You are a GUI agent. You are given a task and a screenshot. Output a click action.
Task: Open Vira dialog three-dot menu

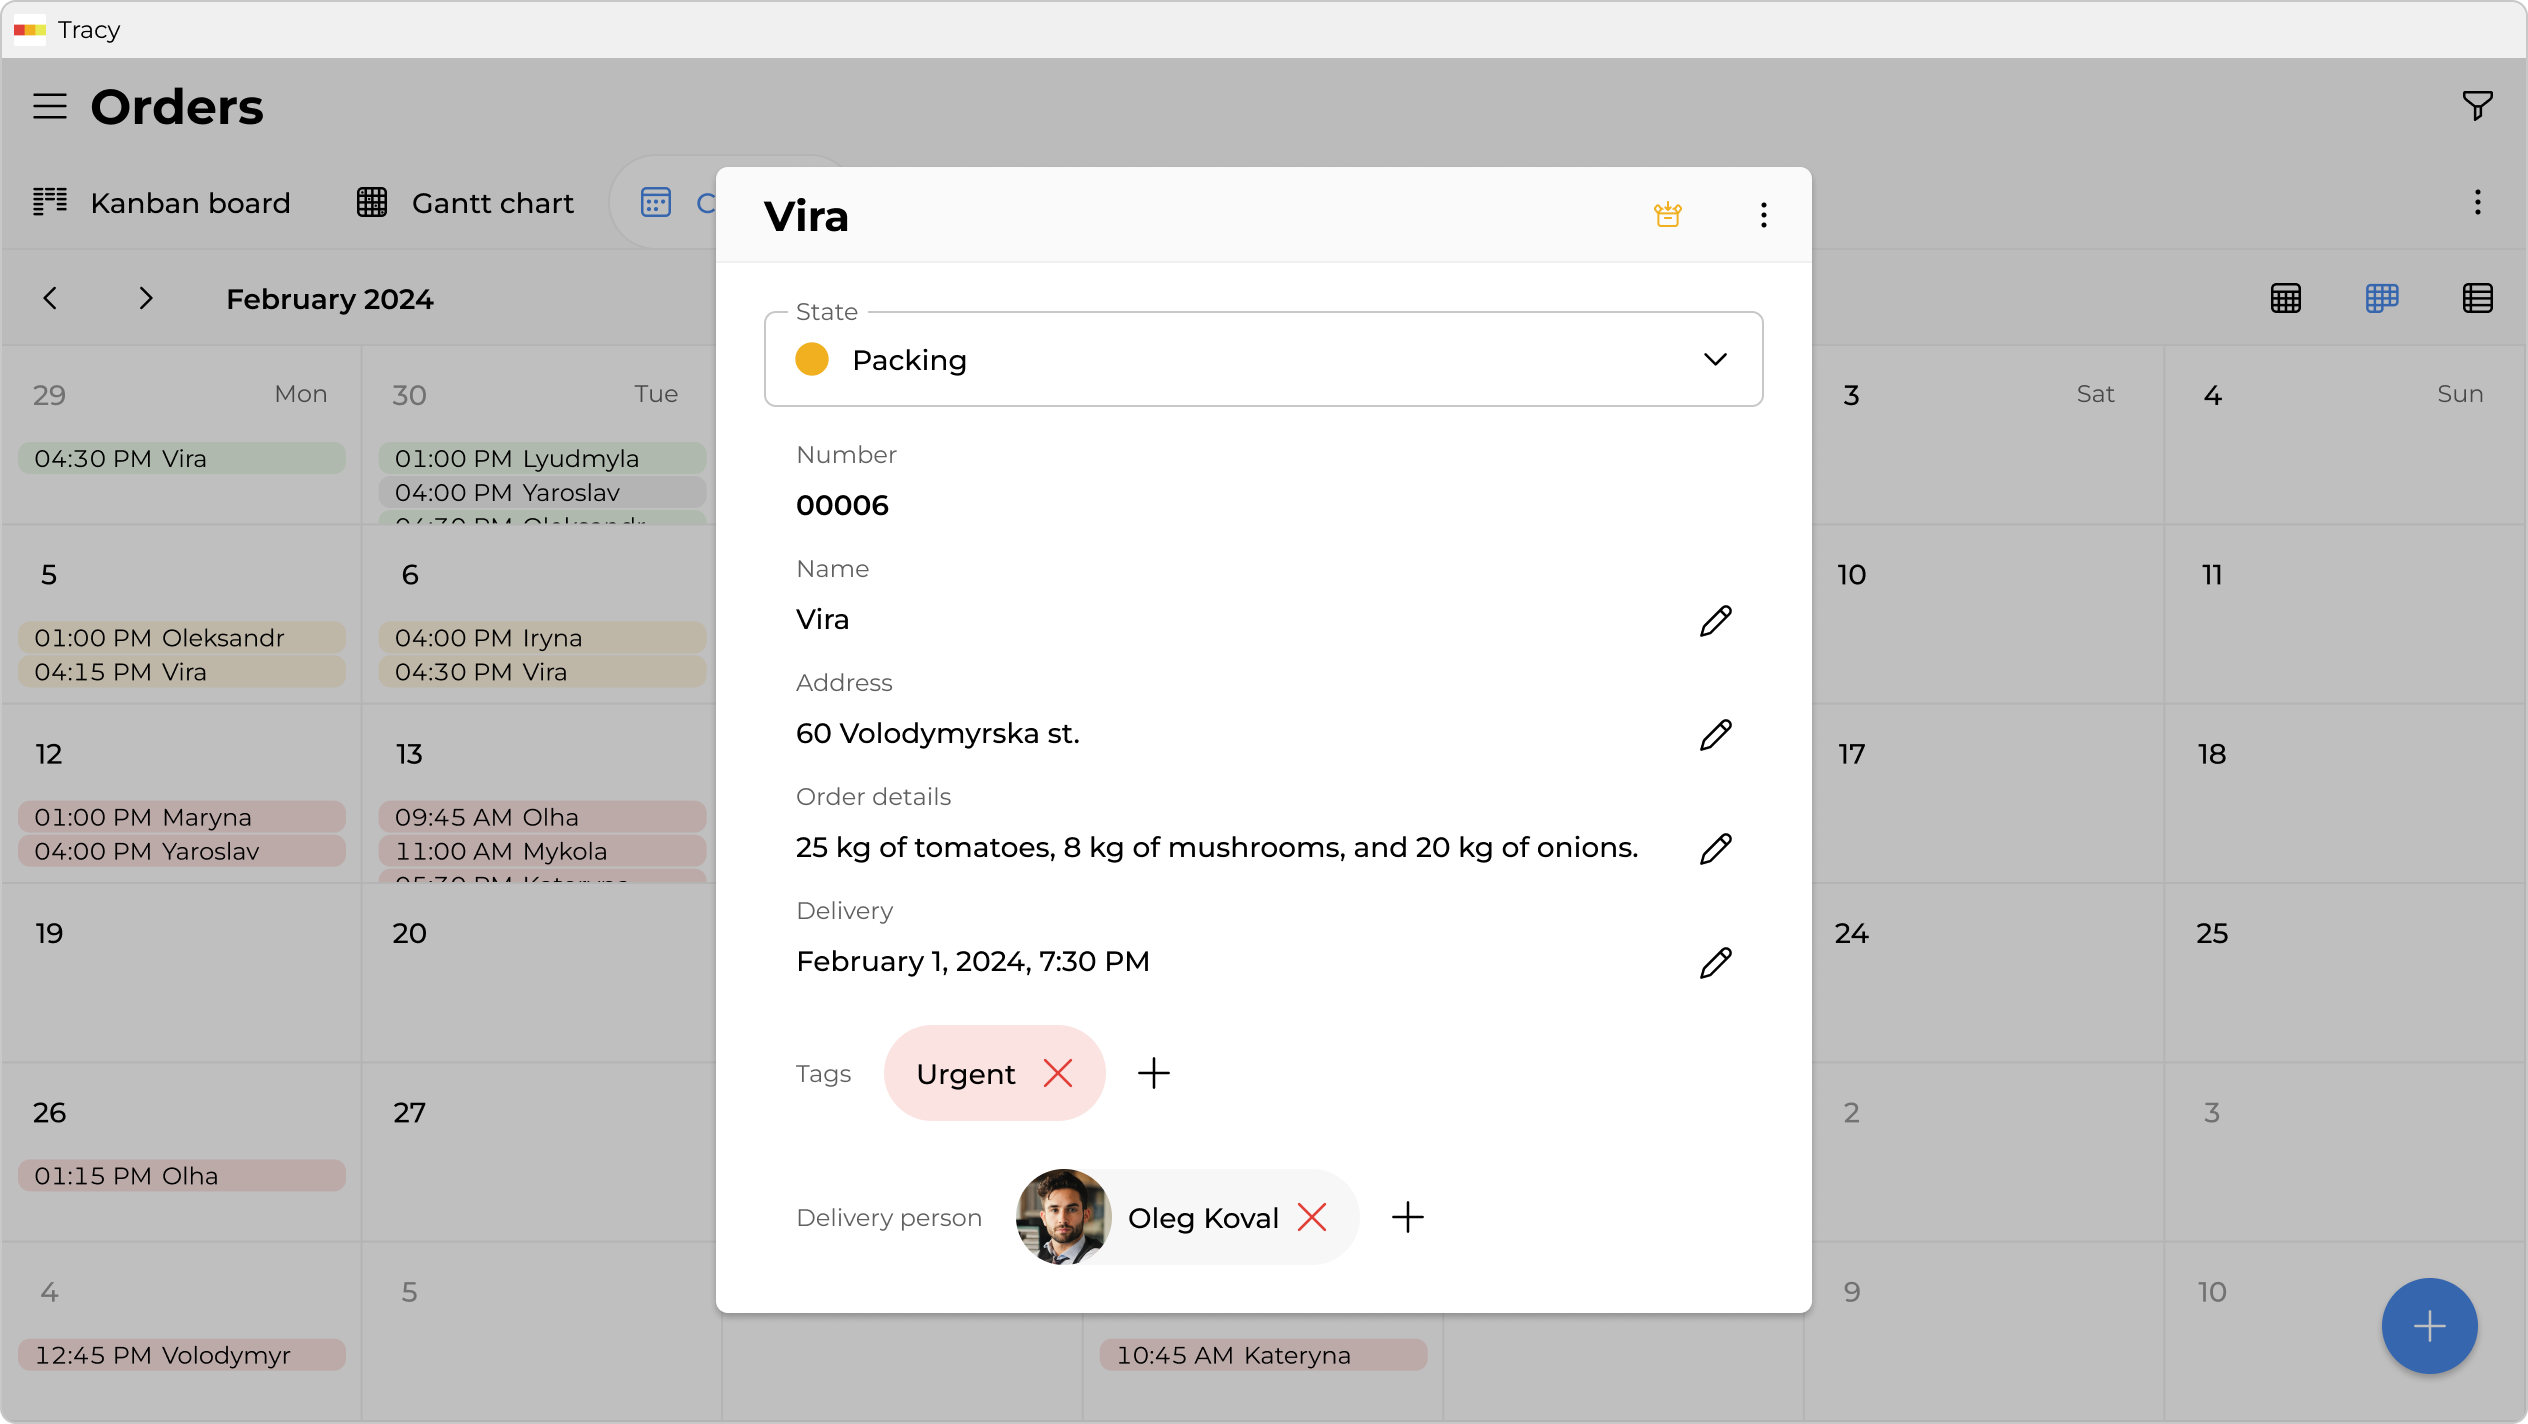tap(1763, 215)
